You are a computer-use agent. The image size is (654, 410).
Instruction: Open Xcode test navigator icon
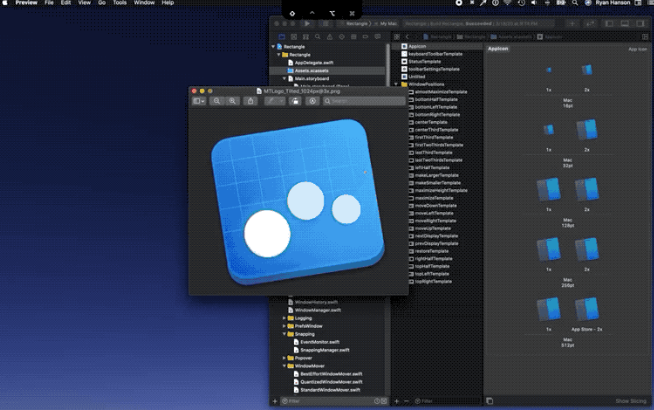342,37
